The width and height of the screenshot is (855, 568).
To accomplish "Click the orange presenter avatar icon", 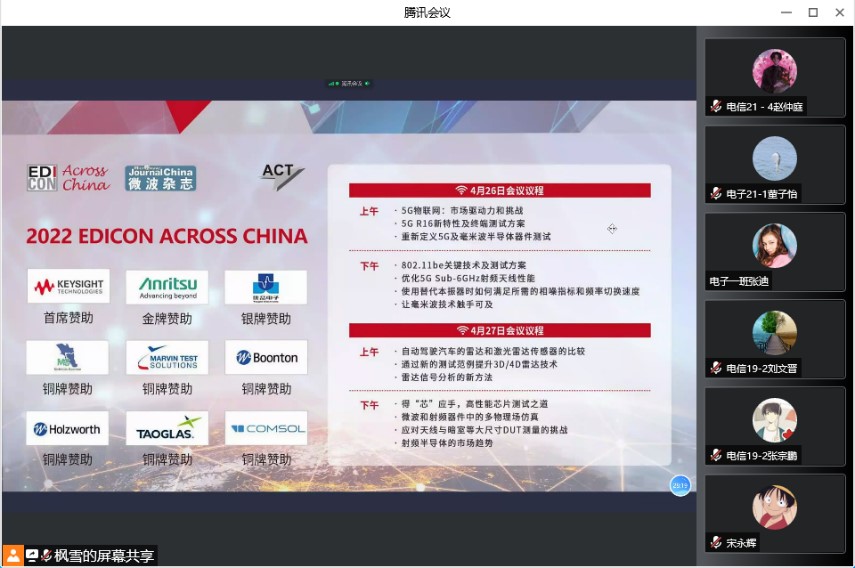I will [x=13, y=555].
